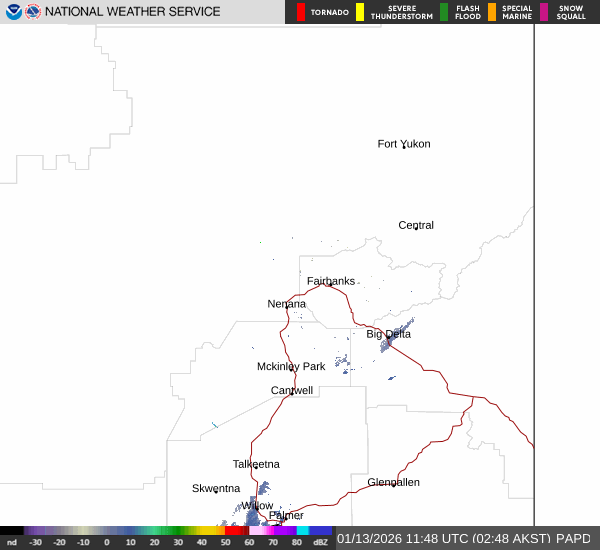The image size is (600, 550).
Task: Click the orange Special Marine legend swatch
Action: (x=491, y=12)
